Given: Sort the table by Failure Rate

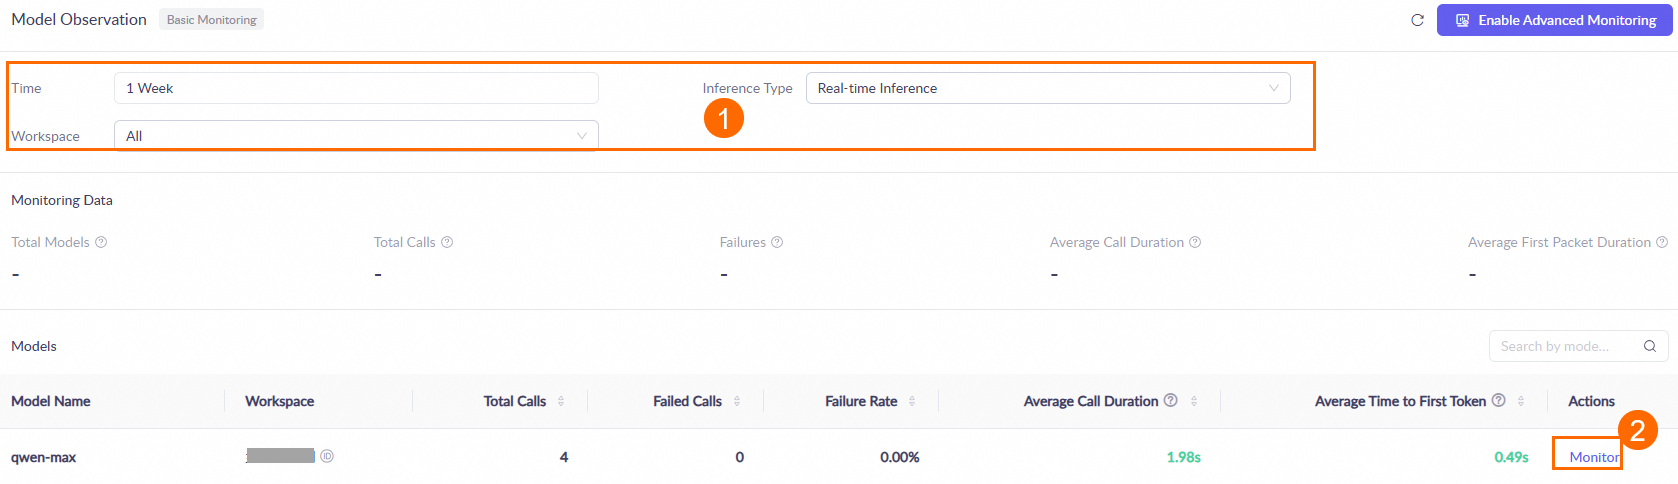Looking at the screenshot, I should click(x=912, y=401).
